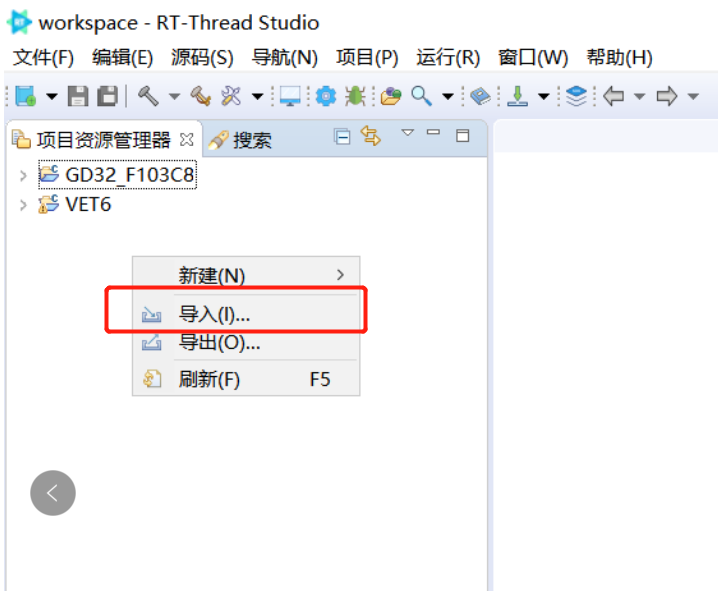Image resolution: width=718 pixels, height=591 pixels.
Task: Start debugging with the green bug icon
Action: (355, 96)
